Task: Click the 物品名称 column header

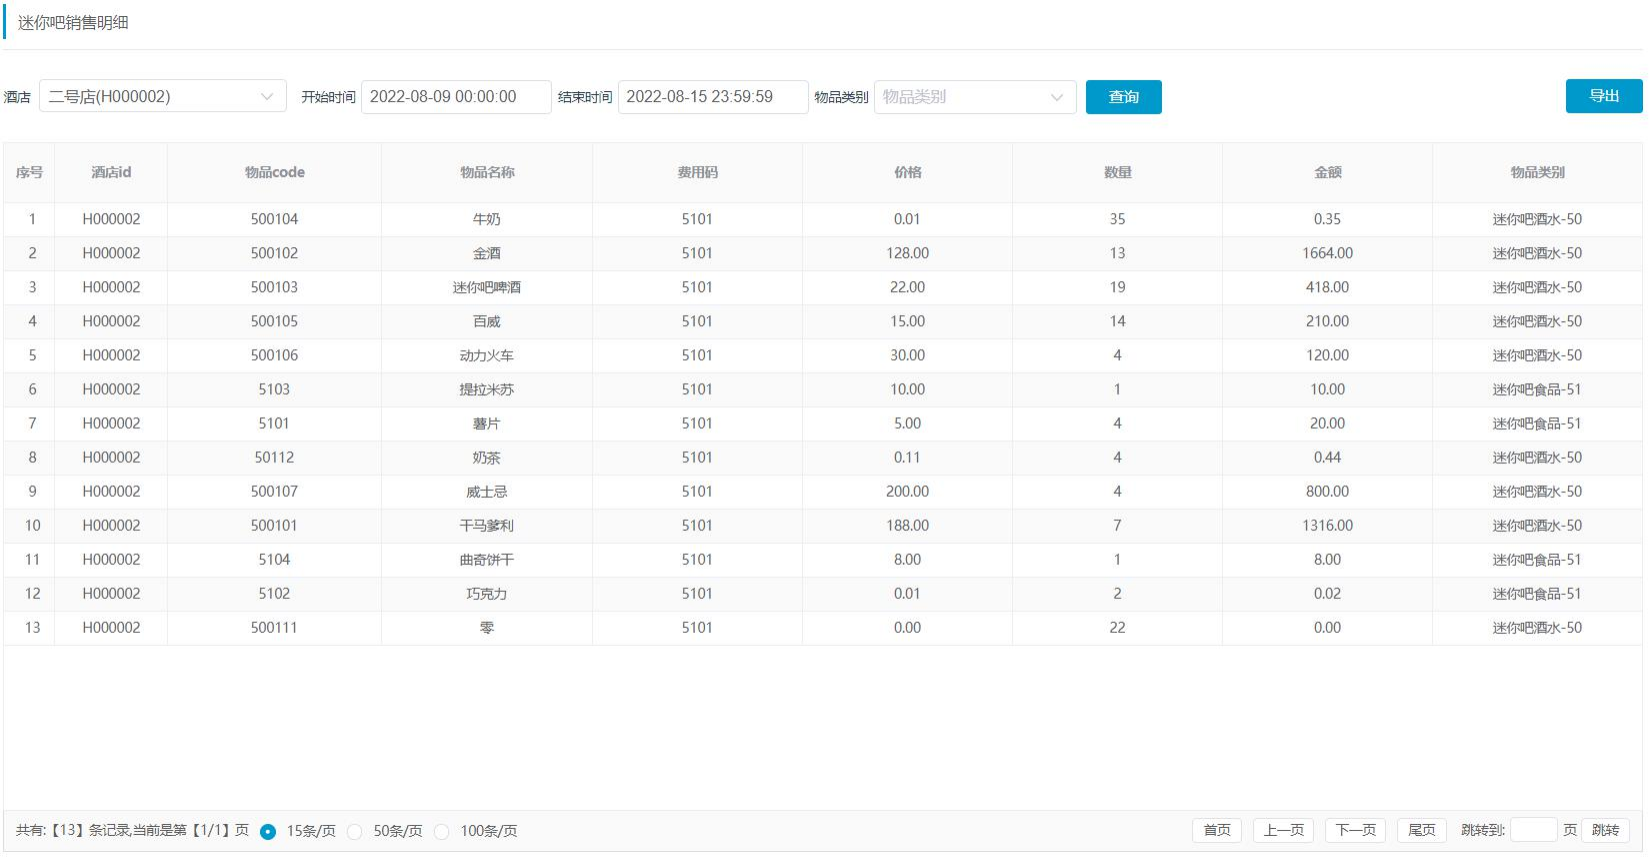Action: (487, 172)
